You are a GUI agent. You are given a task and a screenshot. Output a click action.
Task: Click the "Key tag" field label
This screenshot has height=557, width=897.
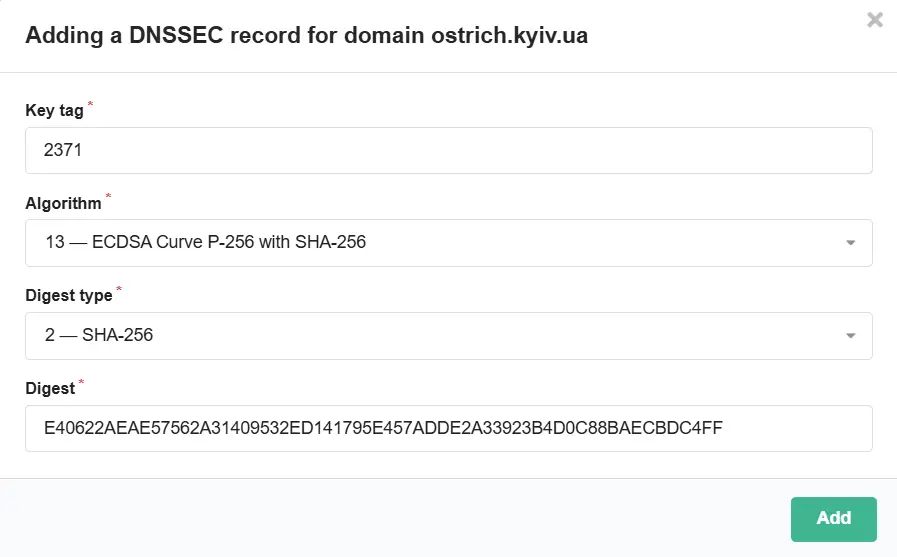54,111
